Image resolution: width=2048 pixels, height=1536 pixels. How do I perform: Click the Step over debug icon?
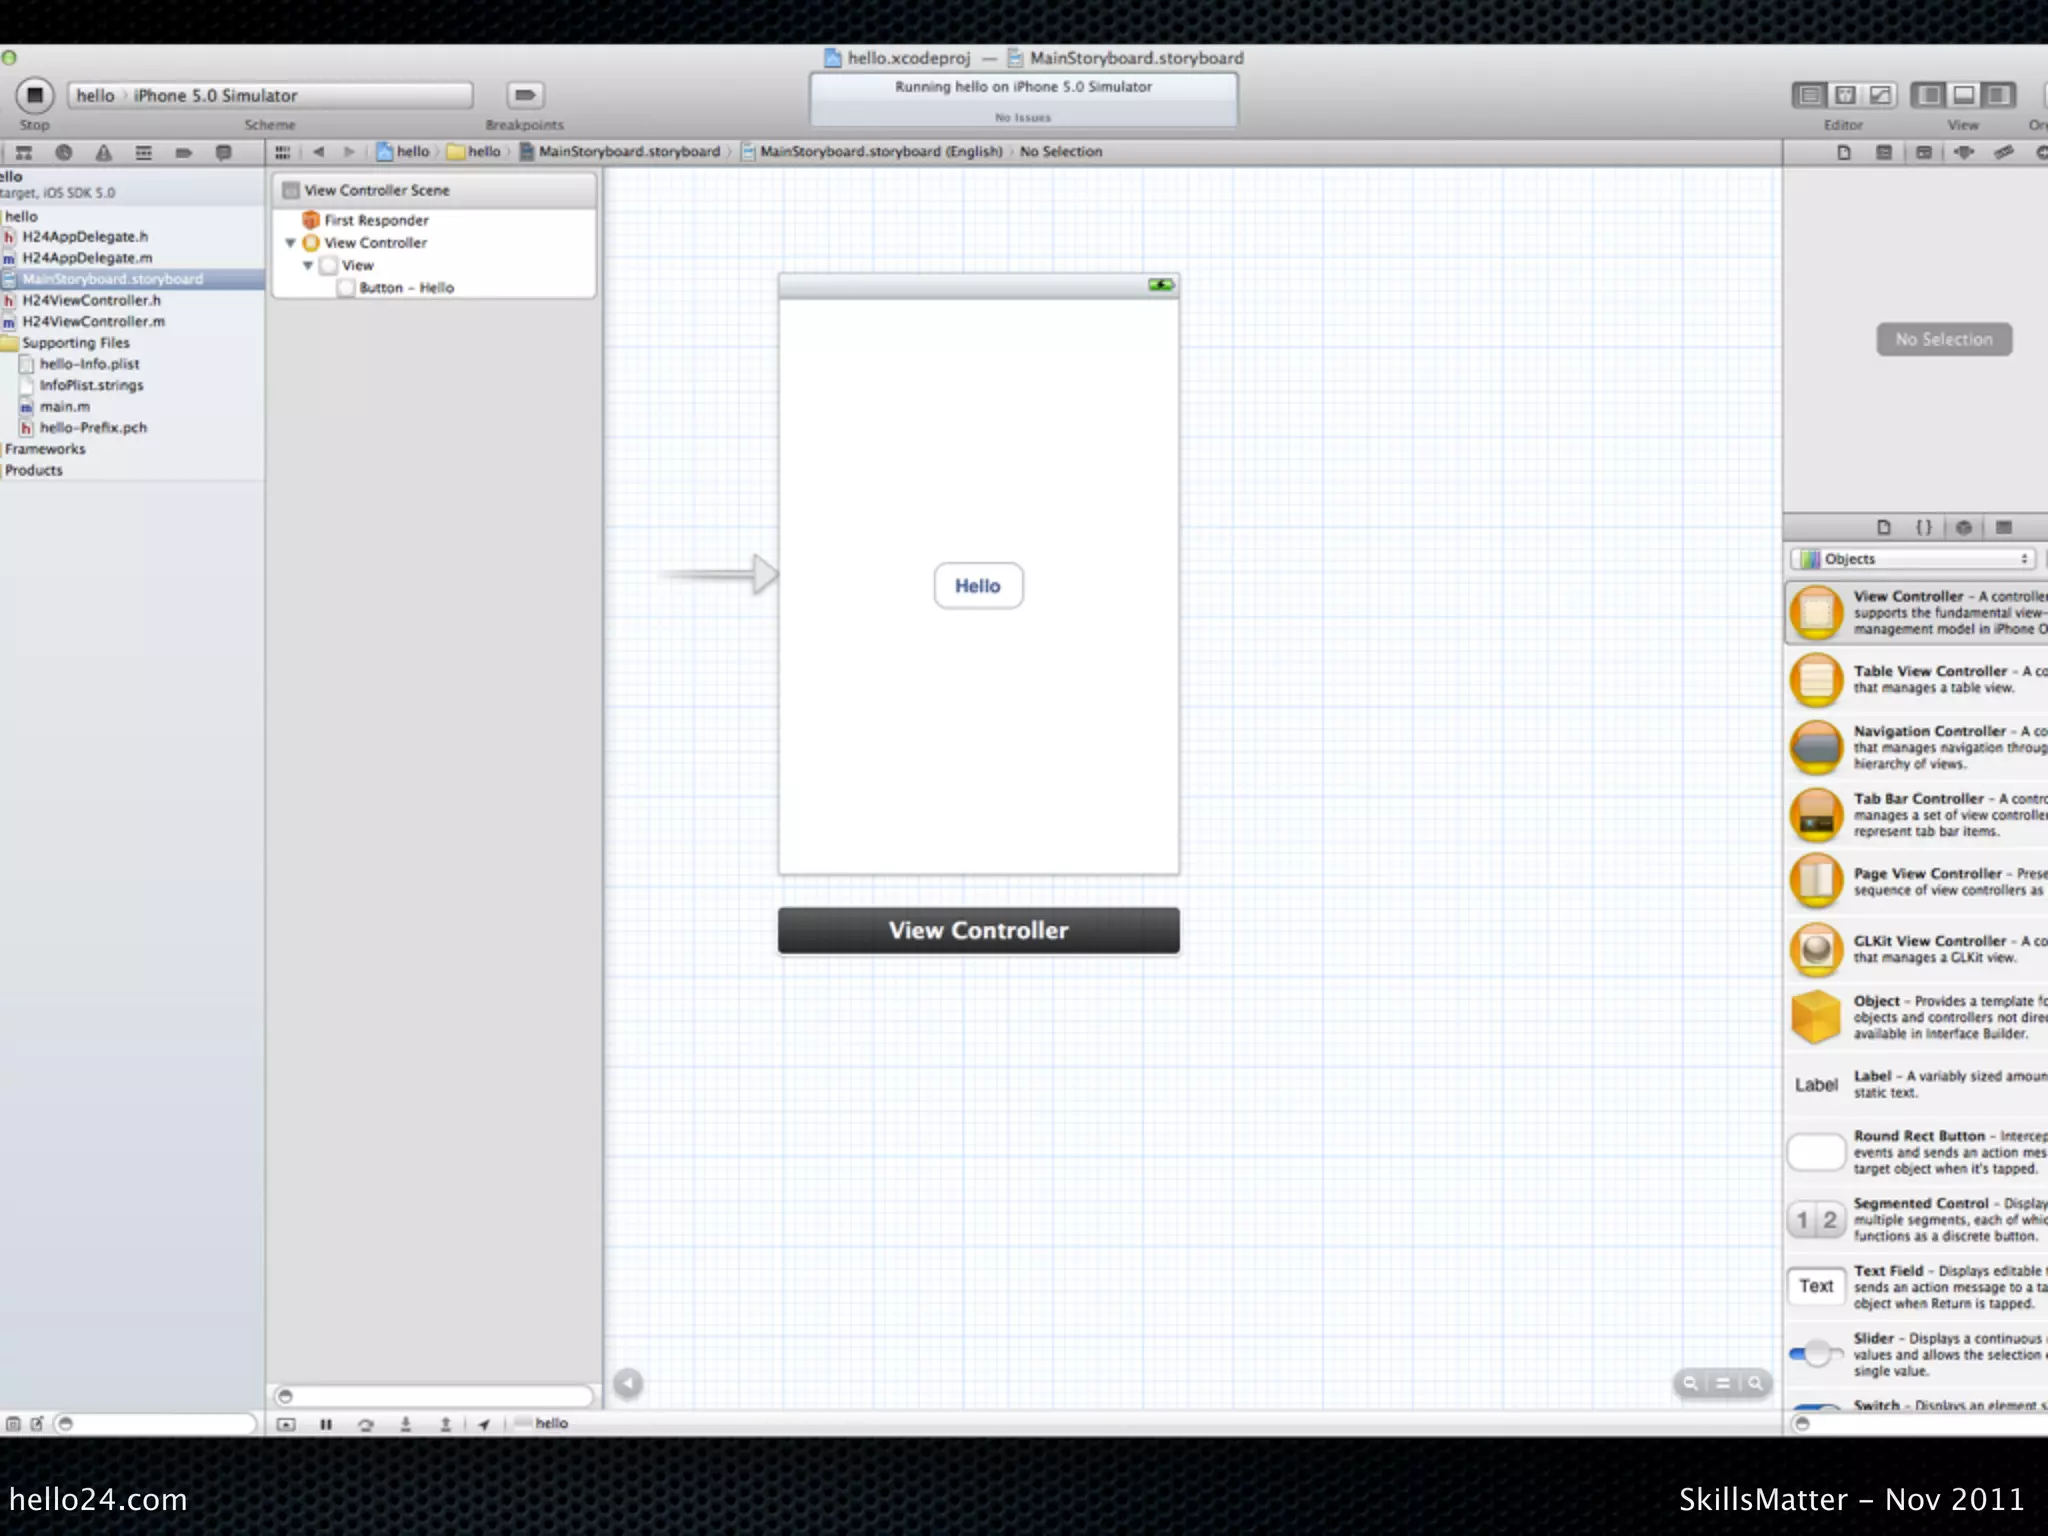pos(366,1424)
